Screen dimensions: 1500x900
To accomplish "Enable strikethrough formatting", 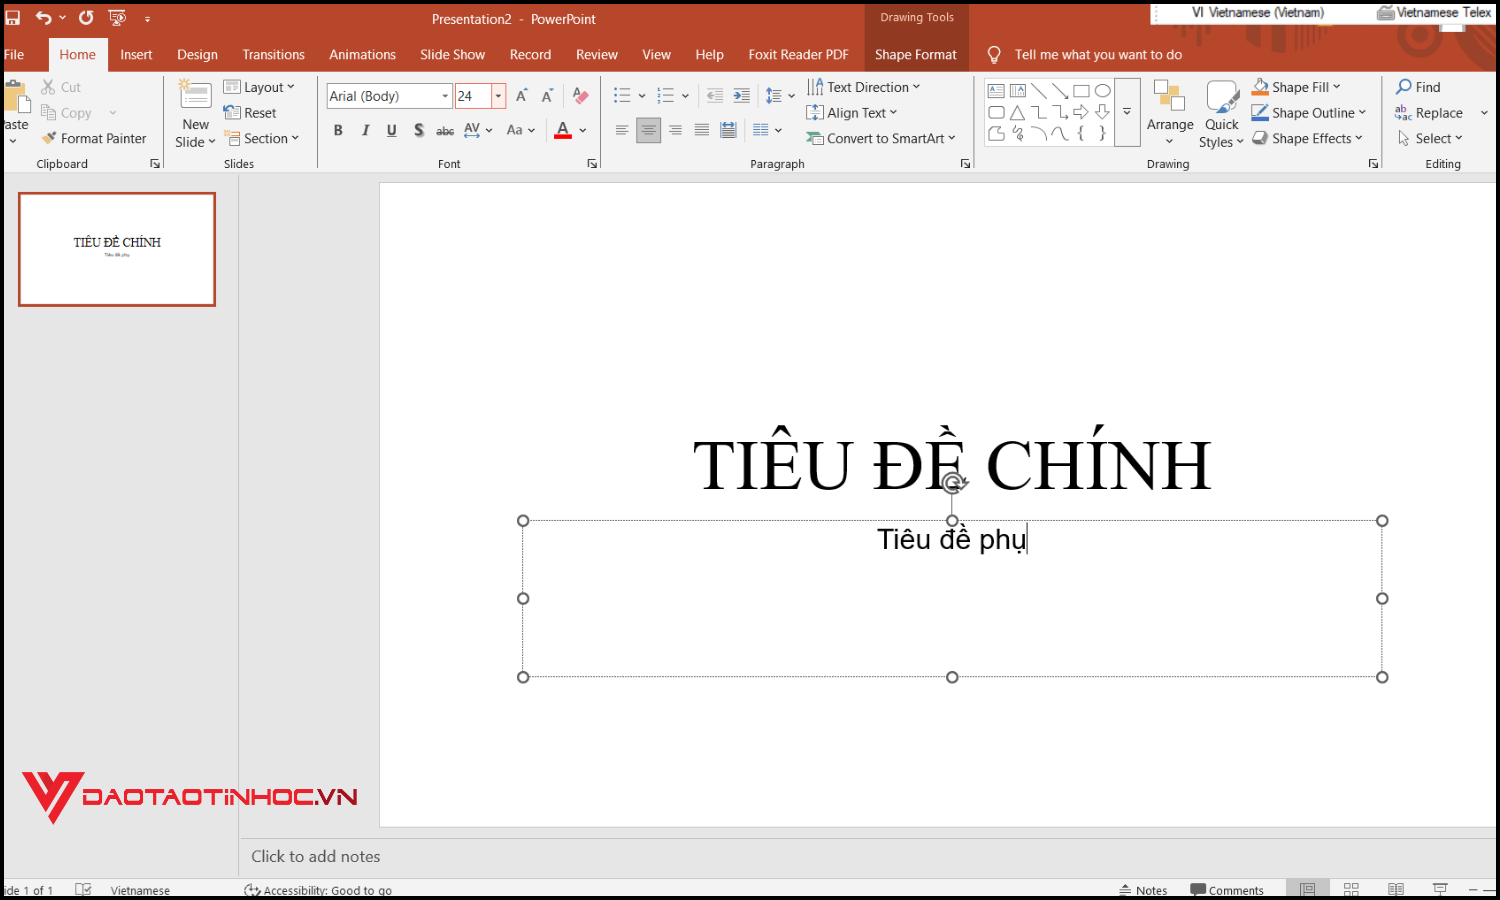I will [x=444, y=130].
